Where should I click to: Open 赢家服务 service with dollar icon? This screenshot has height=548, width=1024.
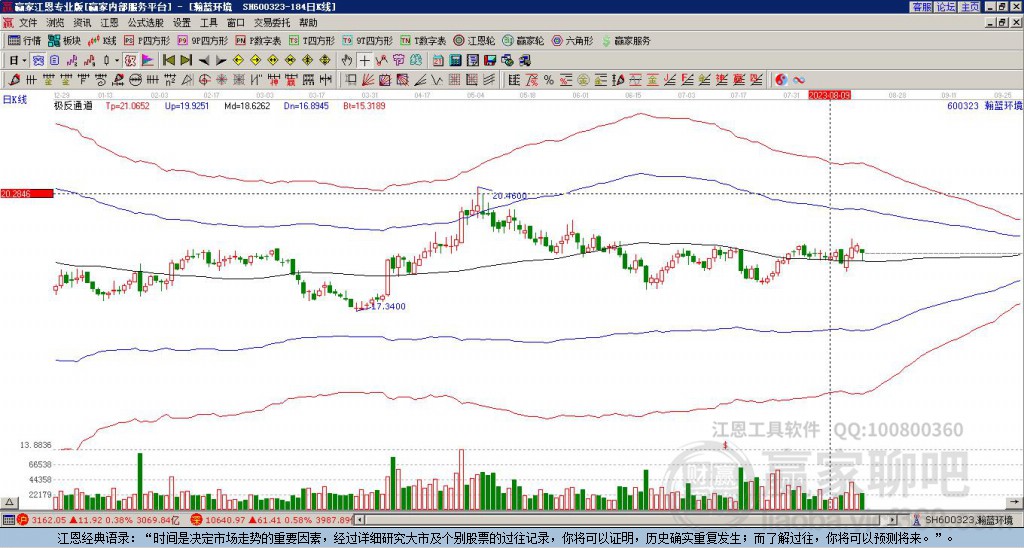pyautogui.click(x=626, y=40)
